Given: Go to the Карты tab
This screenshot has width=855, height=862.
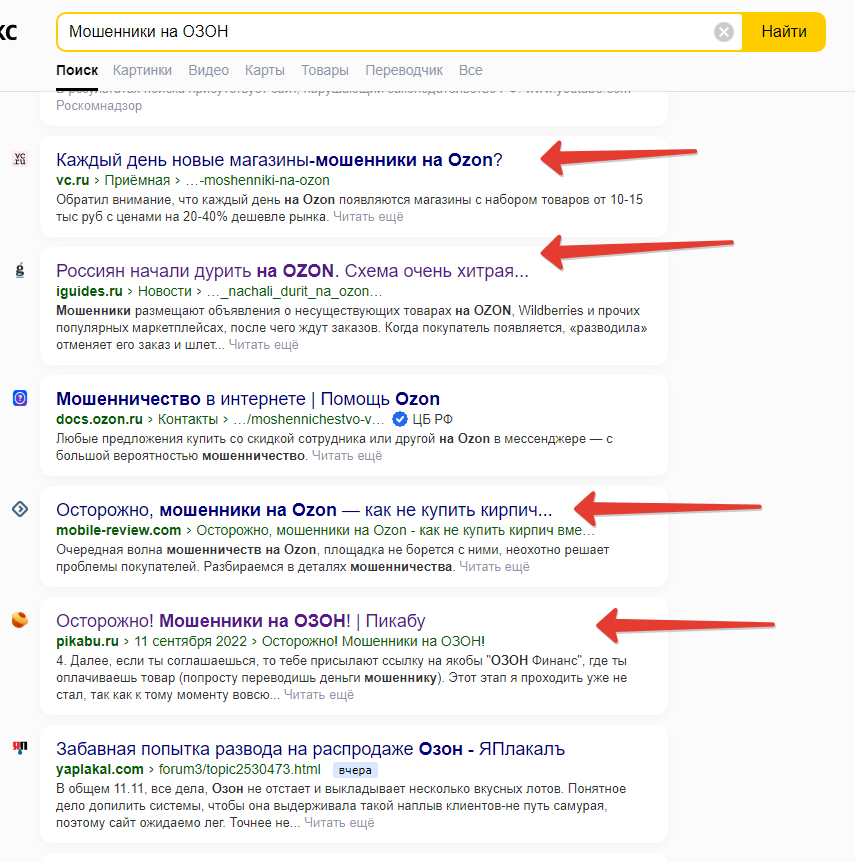Looking at the screenshot, I should (x=264, y=70).
